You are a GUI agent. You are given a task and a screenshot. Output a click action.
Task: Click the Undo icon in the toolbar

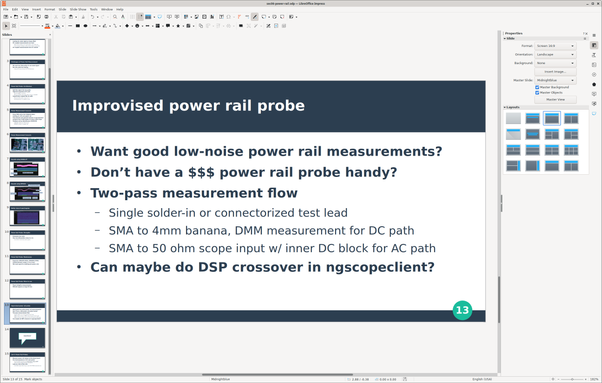(x=92, y=17)
